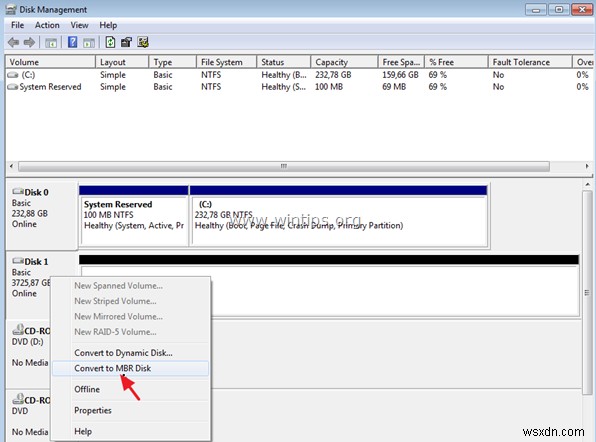Click the 232,78 GB capacity cell
The image size is (596, 442).
[333, 75]
